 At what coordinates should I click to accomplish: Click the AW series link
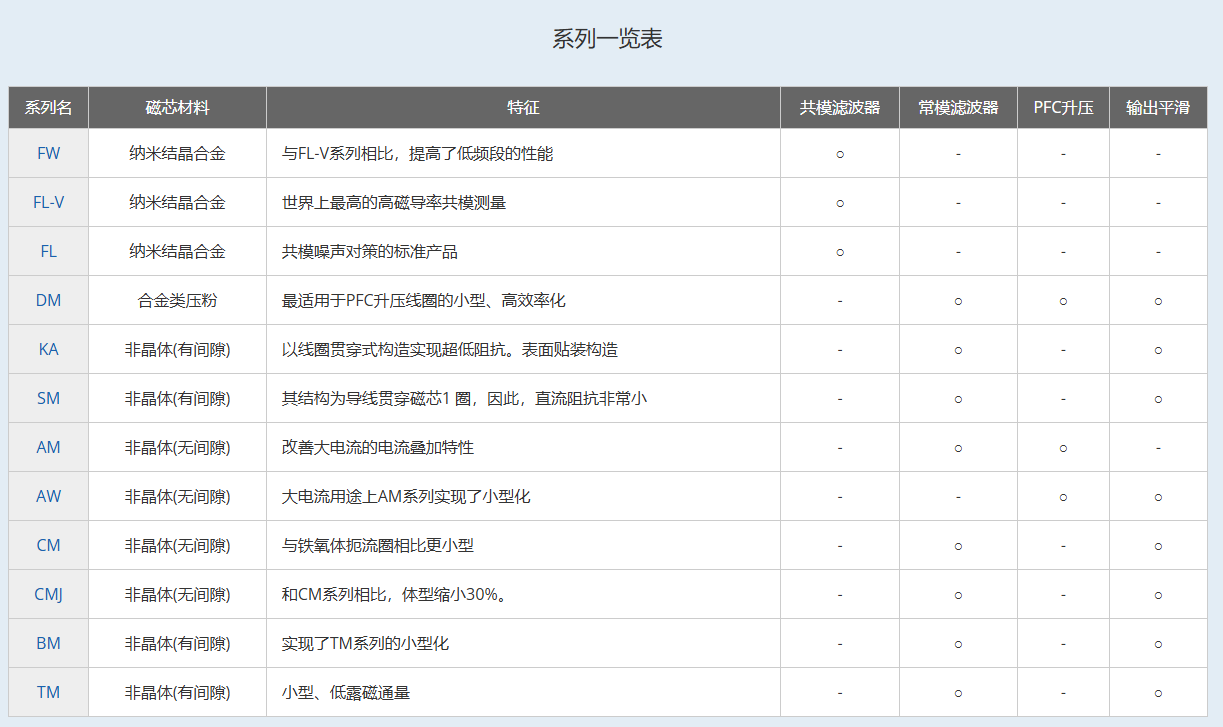[48, 496]
